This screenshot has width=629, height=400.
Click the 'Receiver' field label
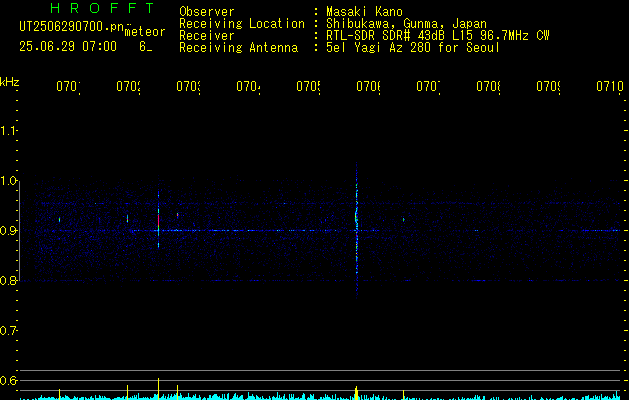[x=207, y=36]
